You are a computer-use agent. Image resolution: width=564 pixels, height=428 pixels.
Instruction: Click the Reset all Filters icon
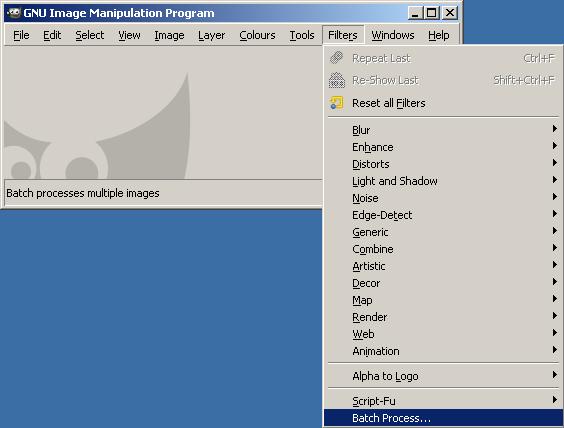point(337,103)
